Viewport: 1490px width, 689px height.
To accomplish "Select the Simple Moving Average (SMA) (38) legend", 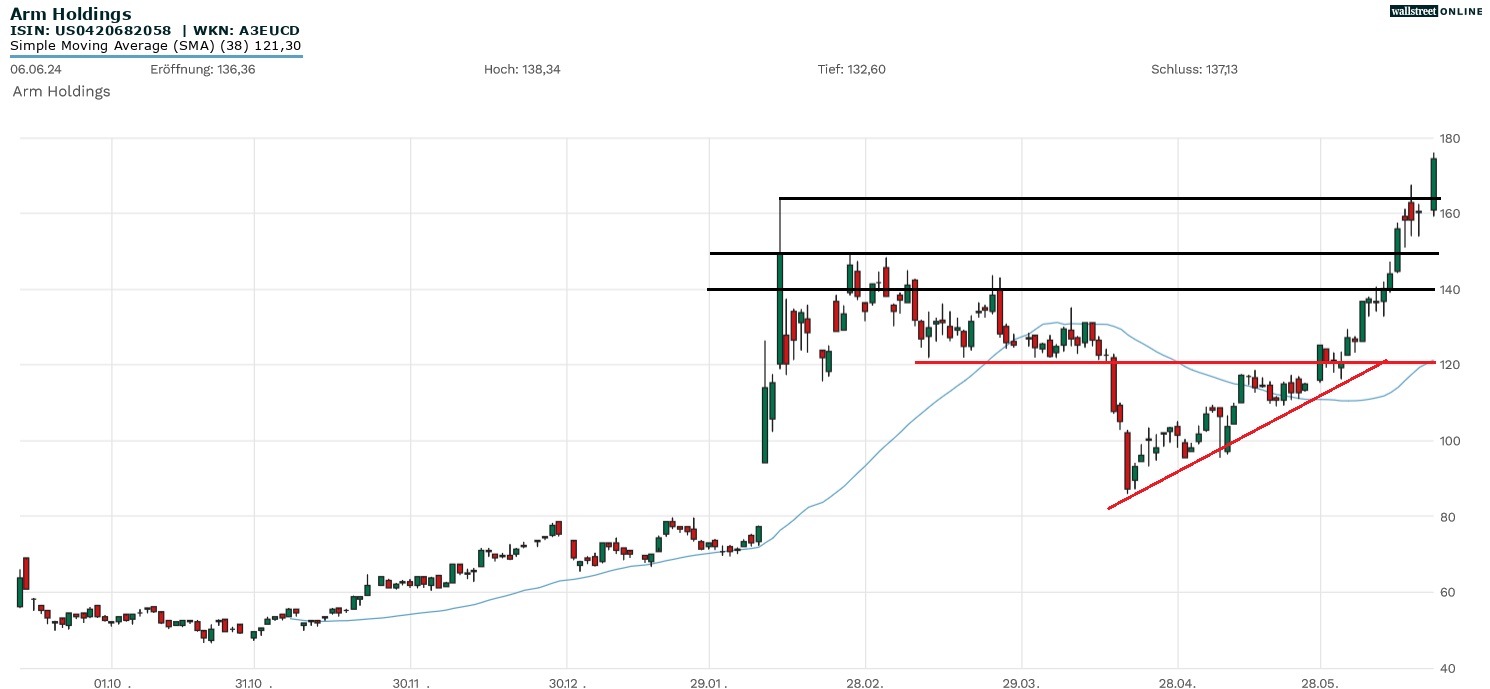I will (x=155, y=46).
